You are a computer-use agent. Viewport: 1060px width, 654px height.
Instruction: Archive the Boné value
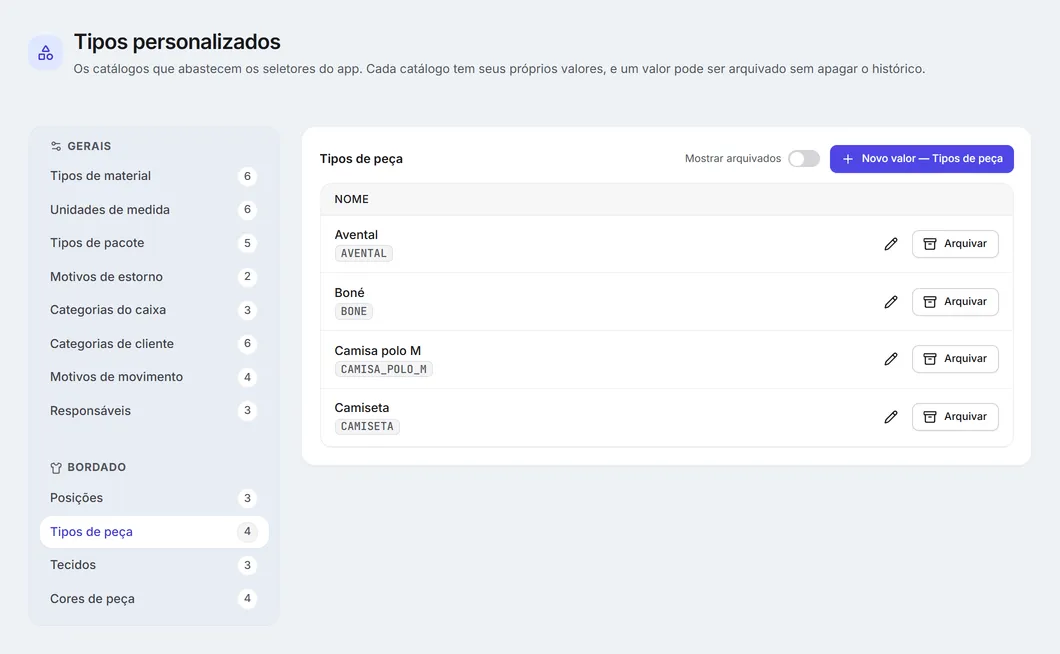pos(955,302)
